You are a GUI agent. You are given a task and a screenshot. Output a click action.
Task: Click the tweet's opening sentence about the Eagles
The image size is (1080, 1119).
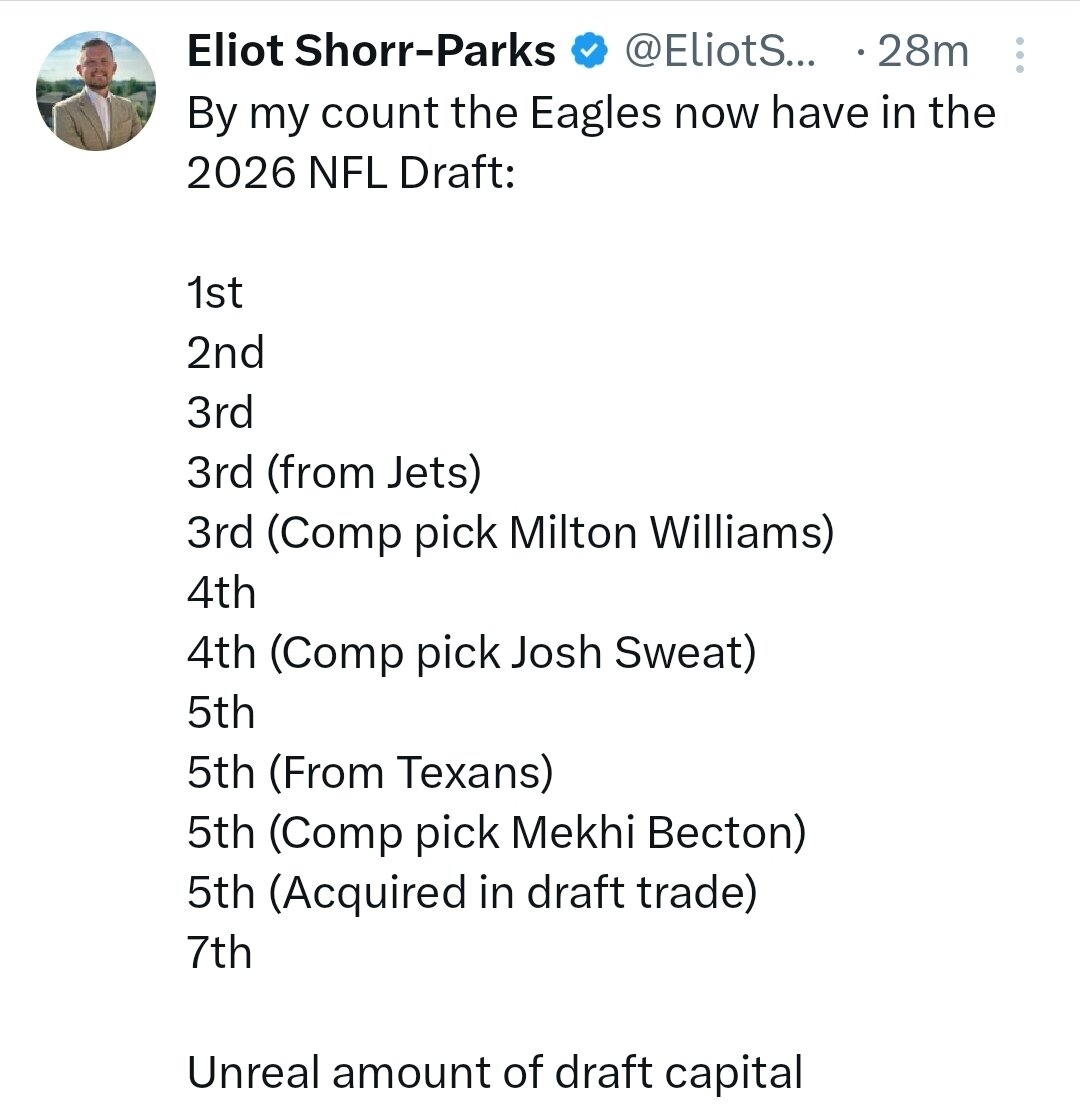pos(591,112)
